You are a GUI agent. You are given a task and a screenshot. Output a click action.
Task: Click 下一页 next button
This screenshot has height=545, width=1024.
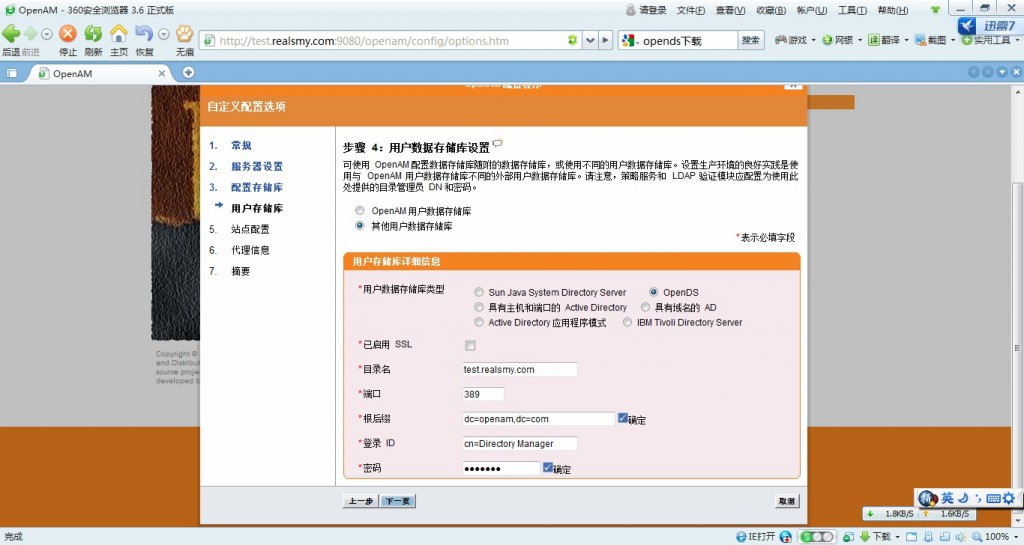(398, 501)
